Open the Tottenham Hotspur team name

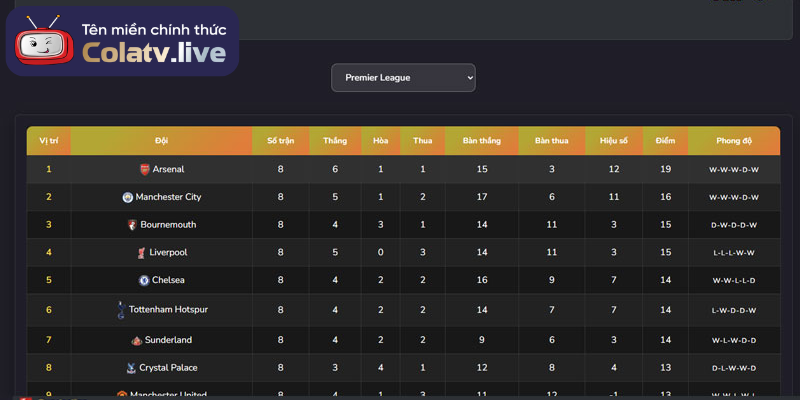tap(169, 310)
